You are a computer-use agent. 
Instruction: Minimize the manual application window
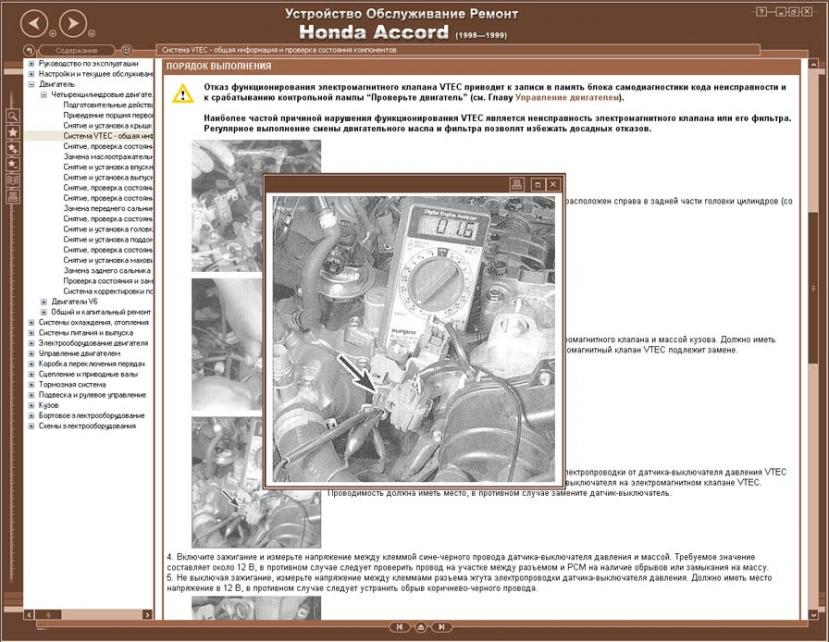[779, 12]
